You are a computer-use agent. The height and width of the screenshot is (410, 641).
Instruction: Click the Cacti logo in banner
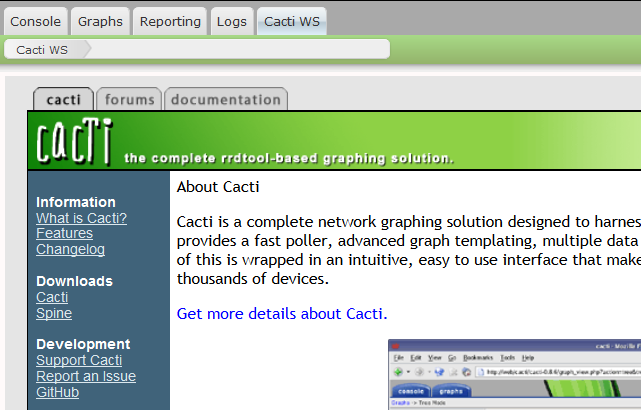[74, 141]
